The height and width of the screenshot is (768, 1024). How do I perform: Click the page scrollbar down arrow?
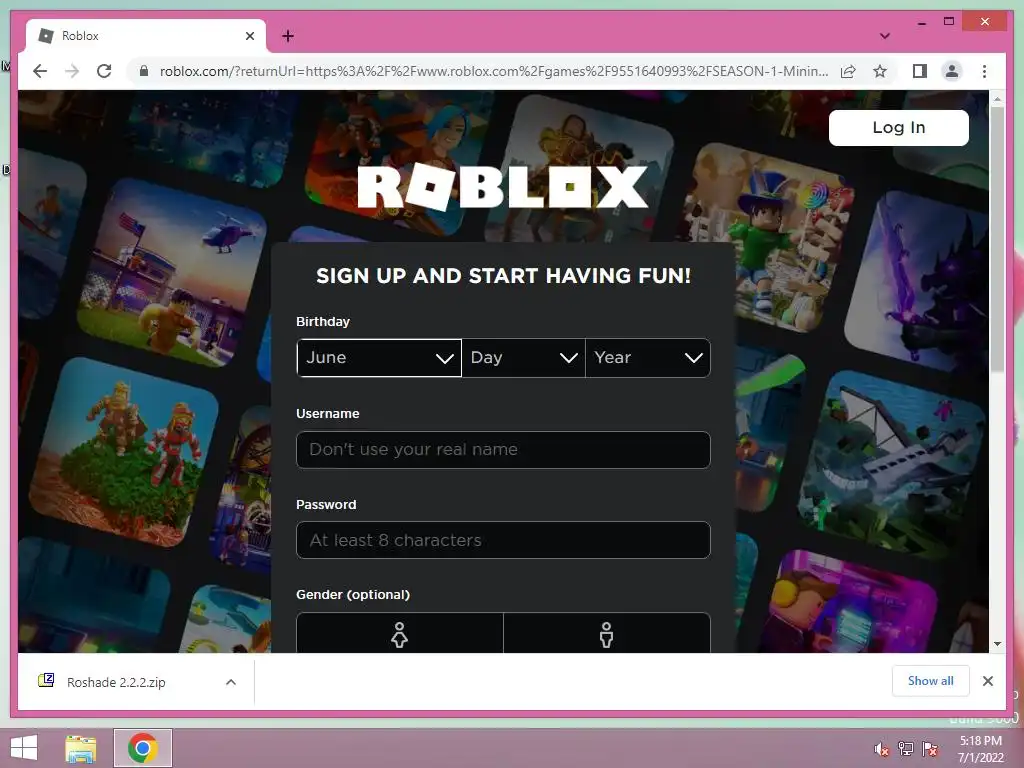[997, 644]
